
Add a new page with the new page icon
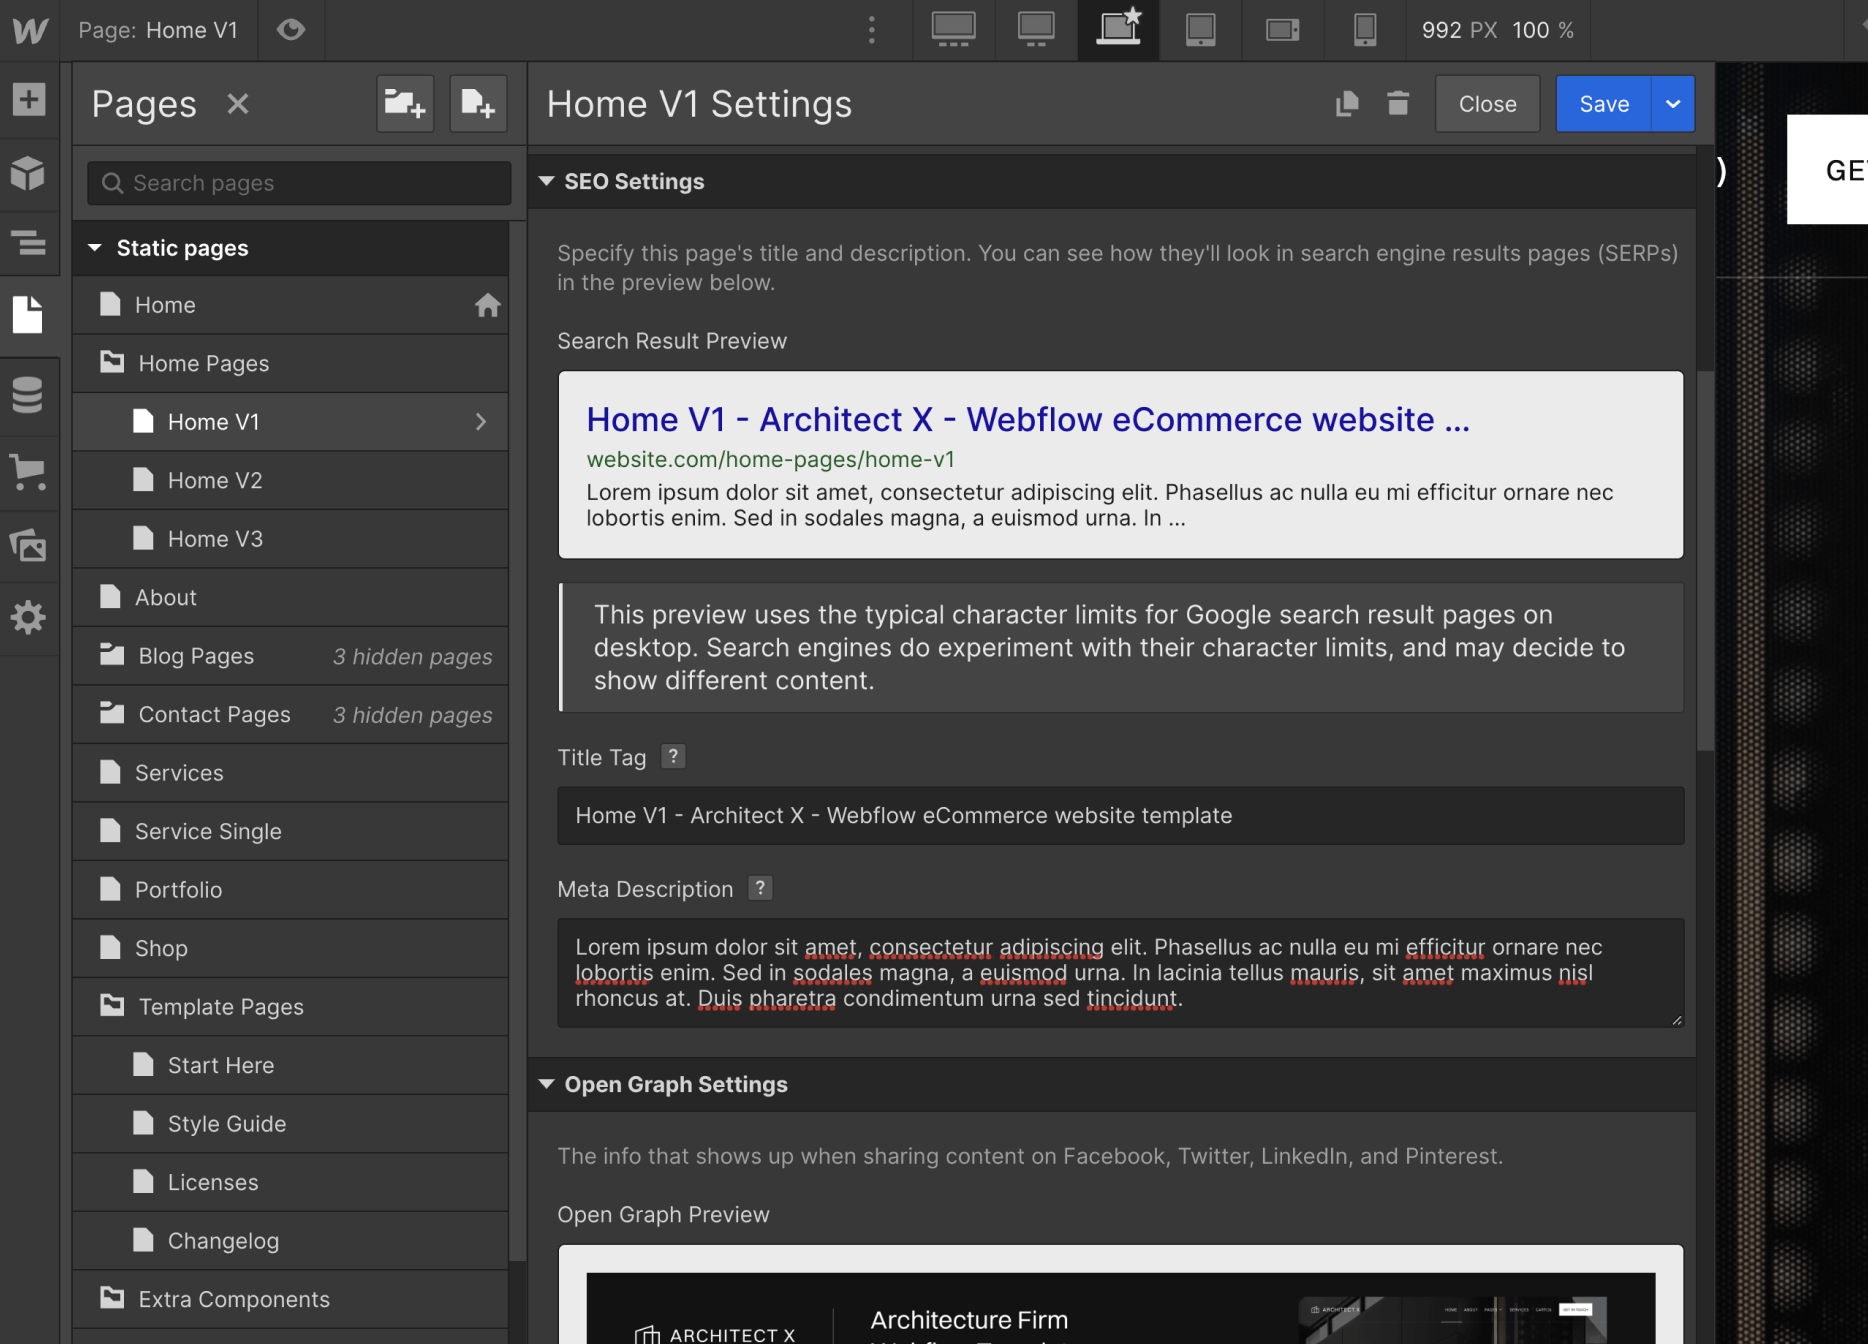click(478, 103)
